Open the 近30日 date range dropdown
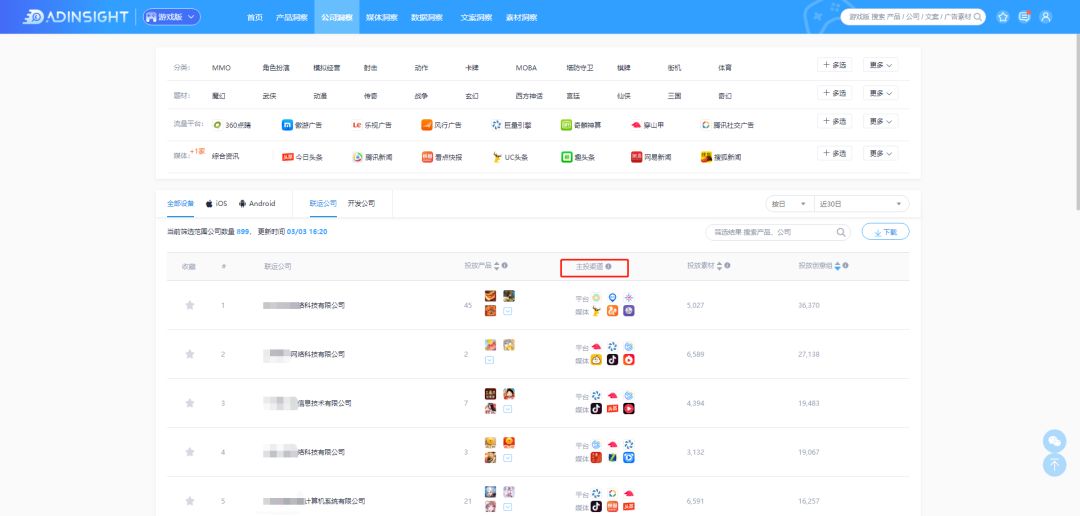Image resolution: width=1080 pixels, height=516 pixels. (861, 204)
